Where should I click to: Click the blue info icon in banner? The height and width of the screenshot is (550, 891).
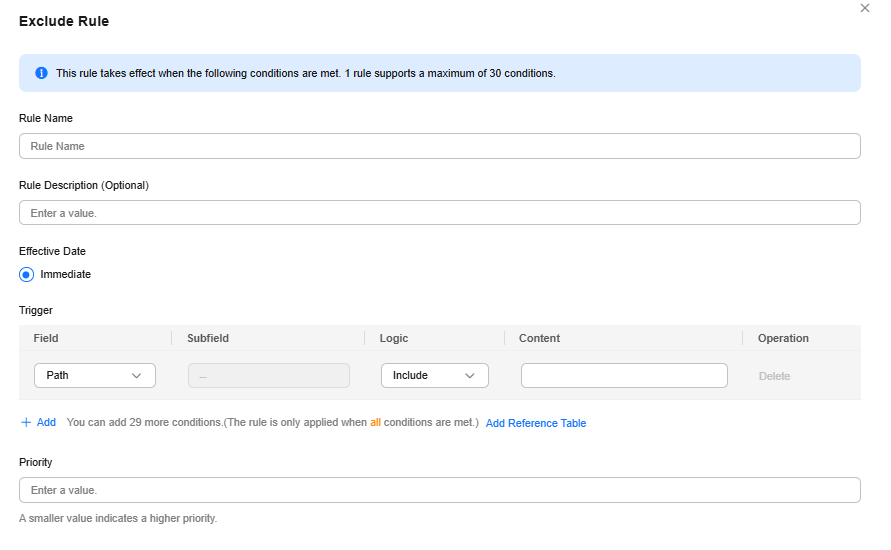point(41,73)
